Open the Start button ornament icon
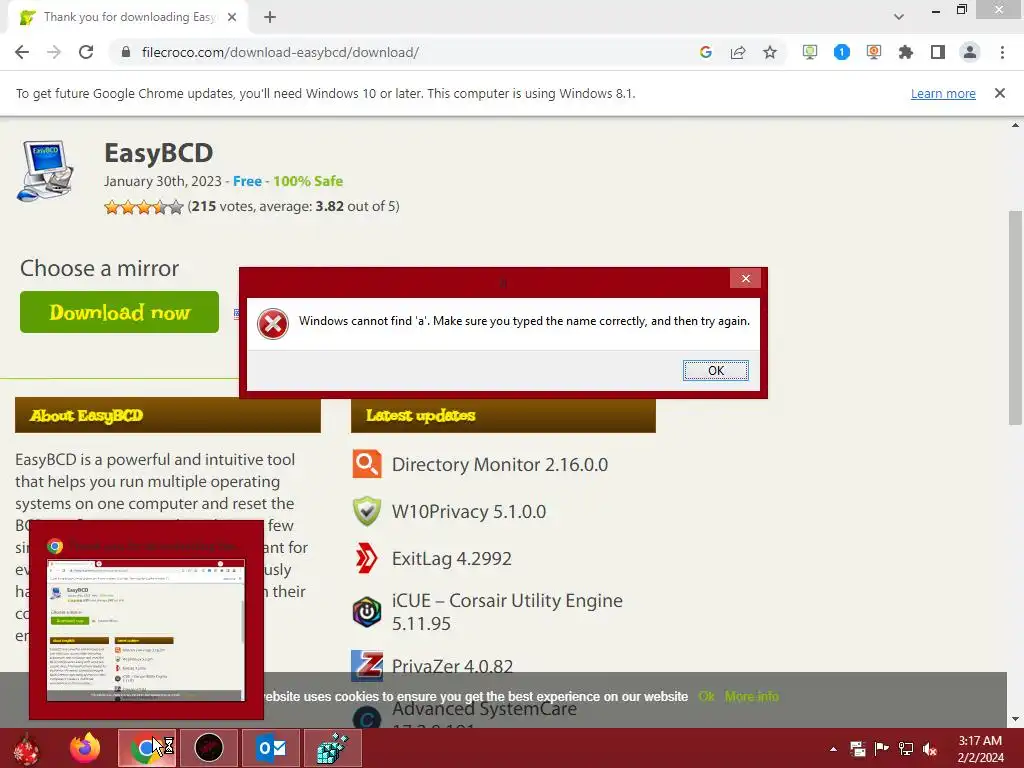The width and height of the screenshot is (1024, 768). 27,748
